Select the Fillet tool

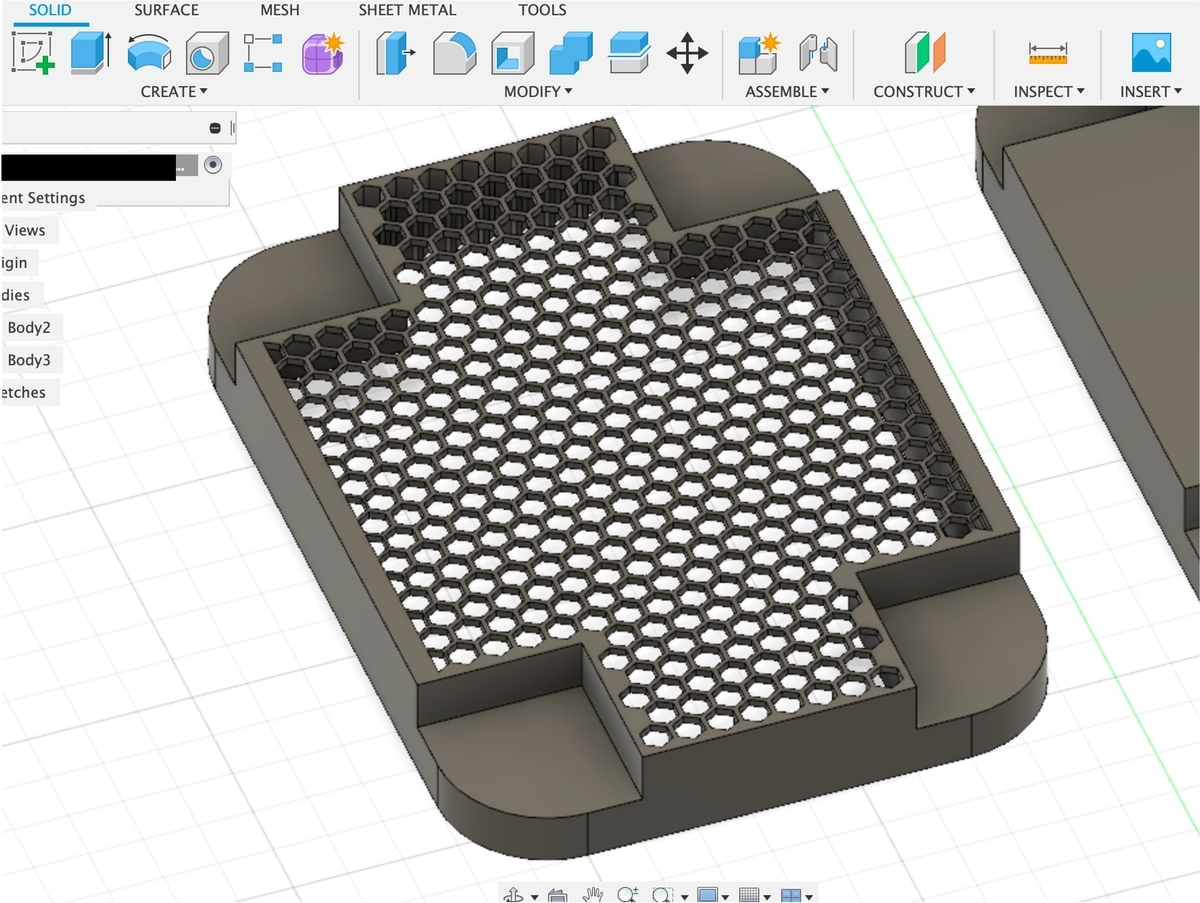[x=454, y=52]
